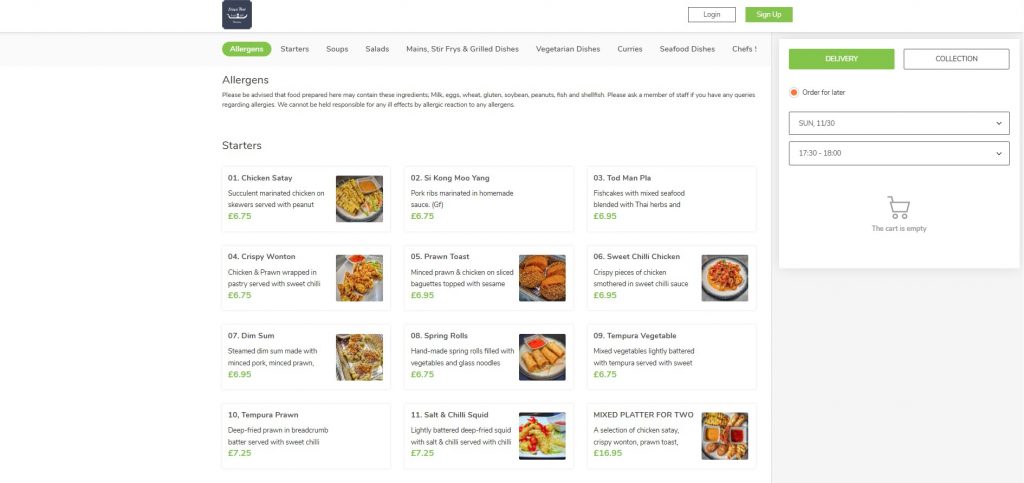Image resolution: width=1024 pixels, height=483 pixels.
Task: Click the empty shopping cart icon
Action: point(898,208)
